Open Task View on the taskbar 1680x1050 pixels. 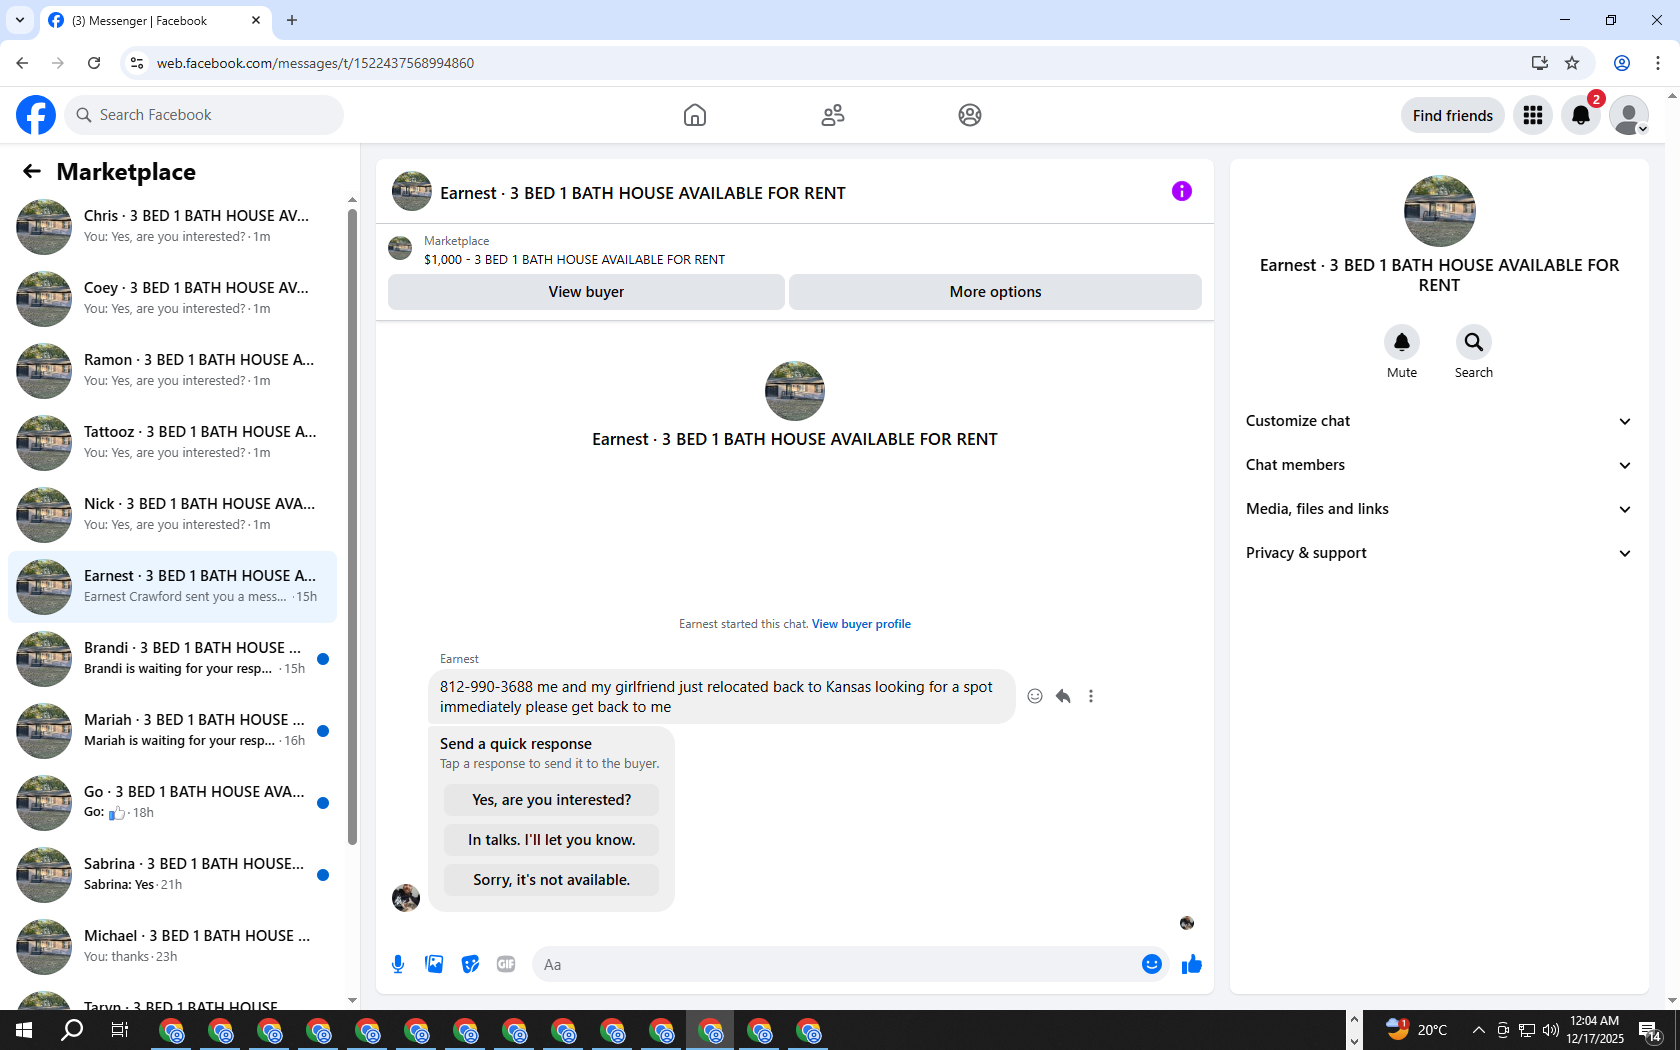(120, 1030)
